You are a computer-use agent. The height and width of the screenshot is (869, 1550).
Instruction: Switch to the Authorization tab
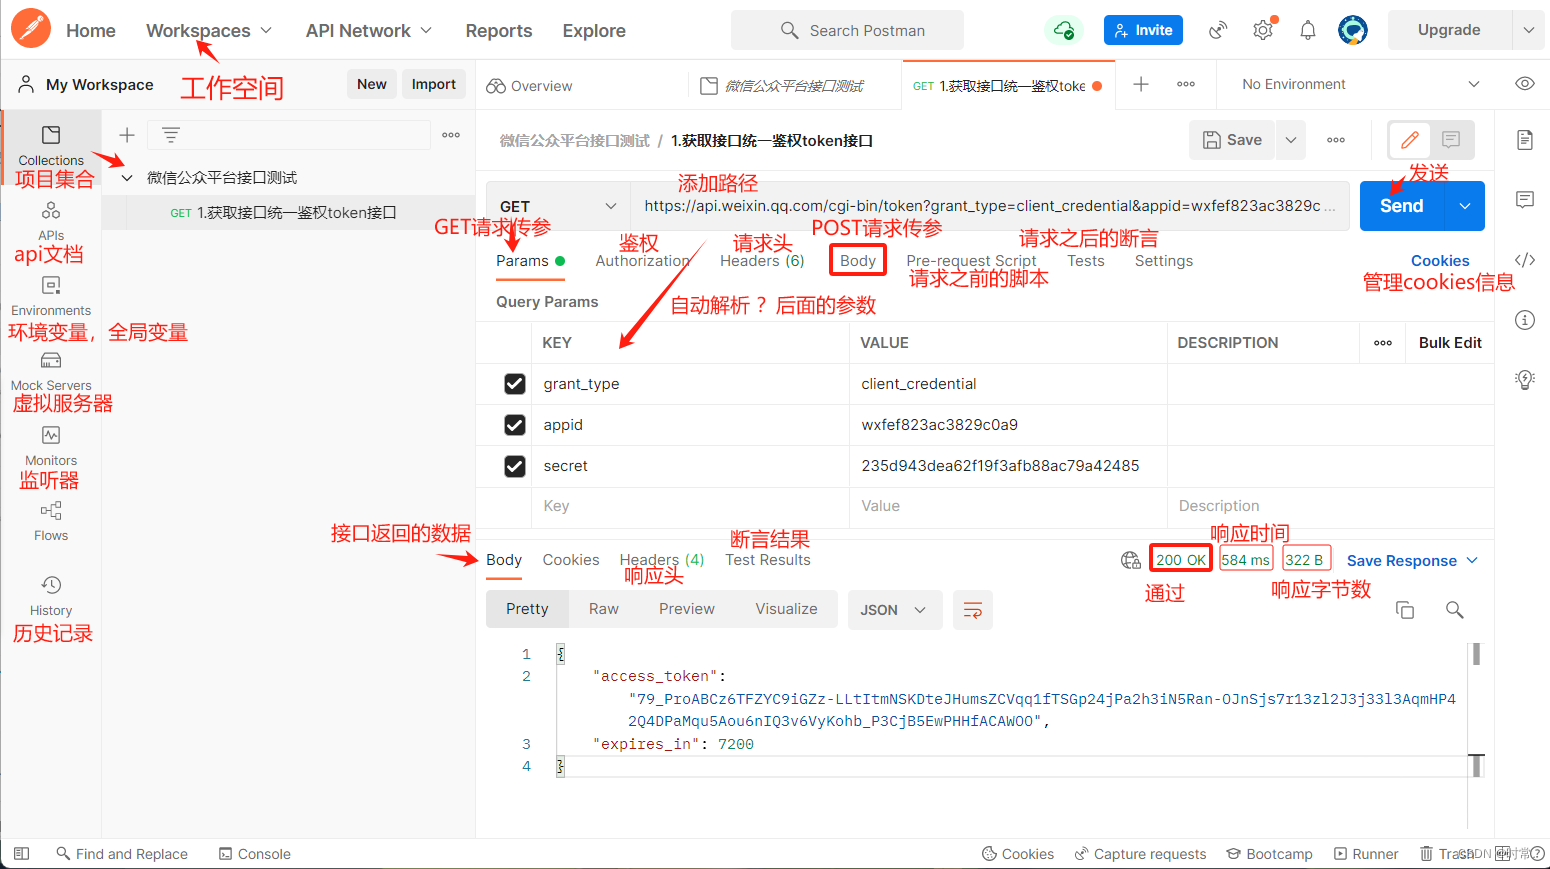[642, 261]
